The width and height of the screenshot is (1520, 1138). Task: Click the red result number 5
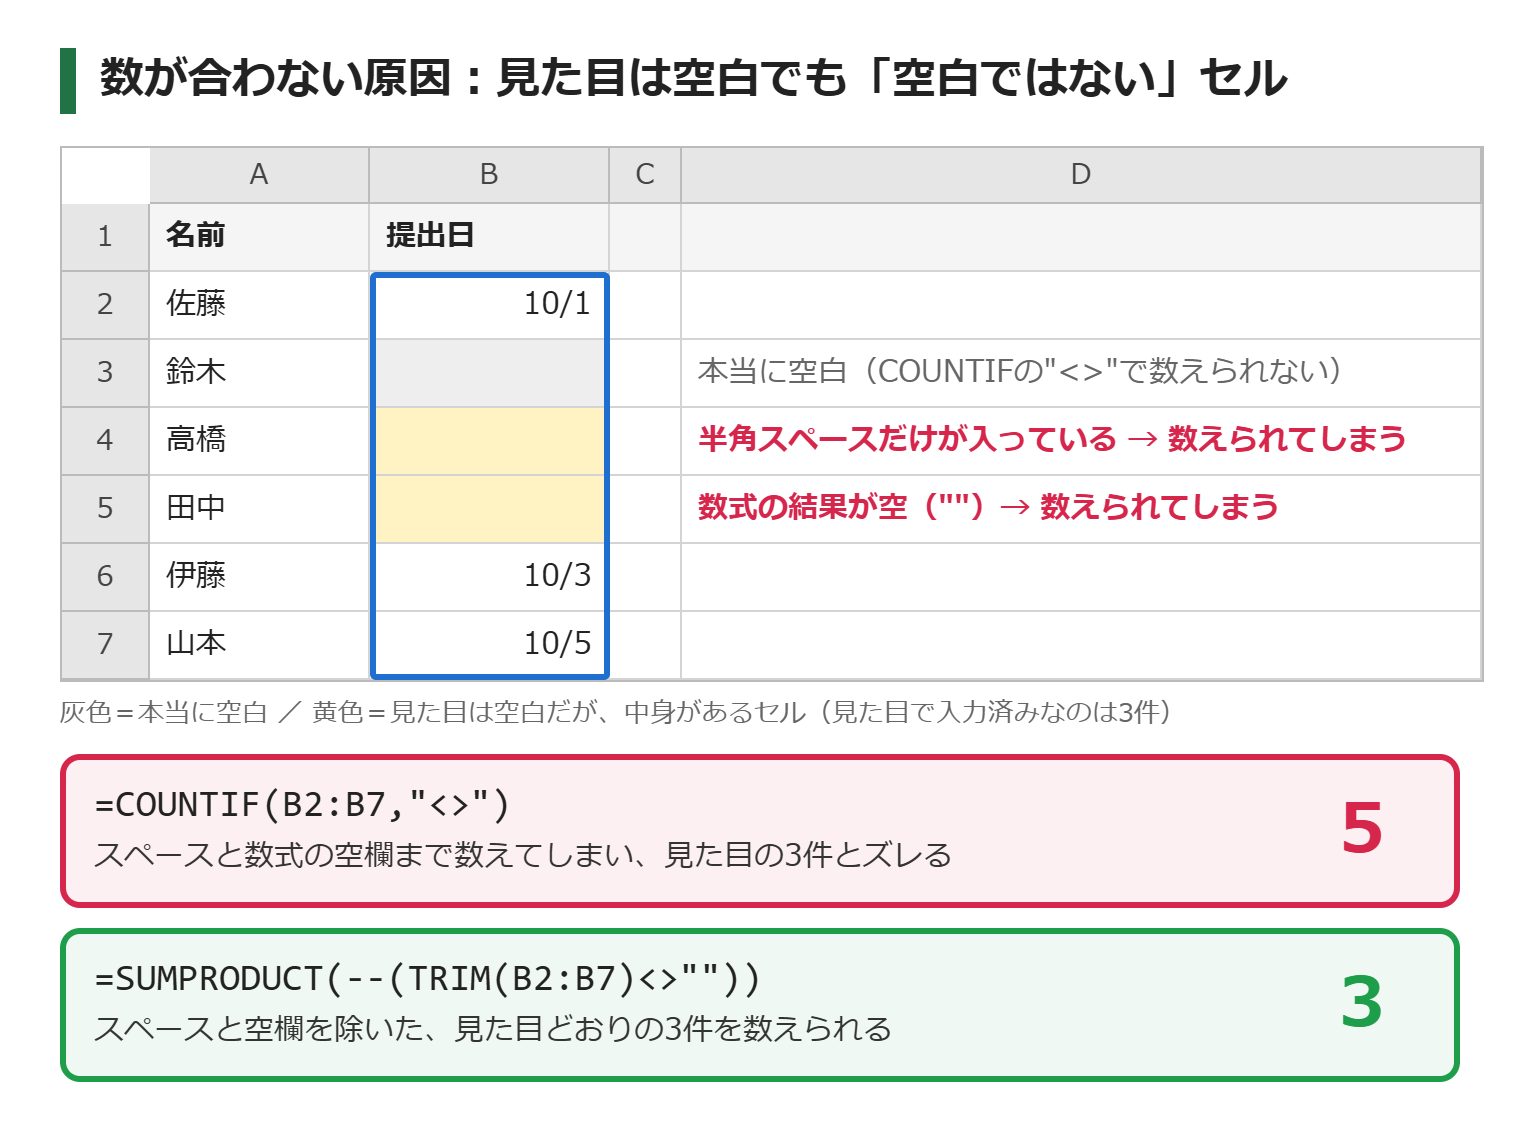1362,829
